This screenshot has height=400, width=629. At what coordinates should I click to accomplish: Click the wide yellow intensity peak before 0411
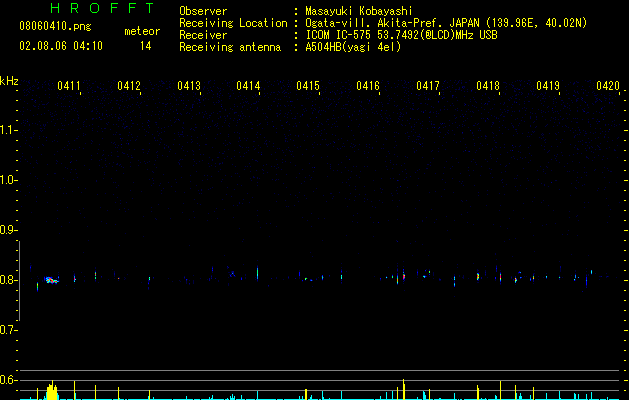click(52, 391)
